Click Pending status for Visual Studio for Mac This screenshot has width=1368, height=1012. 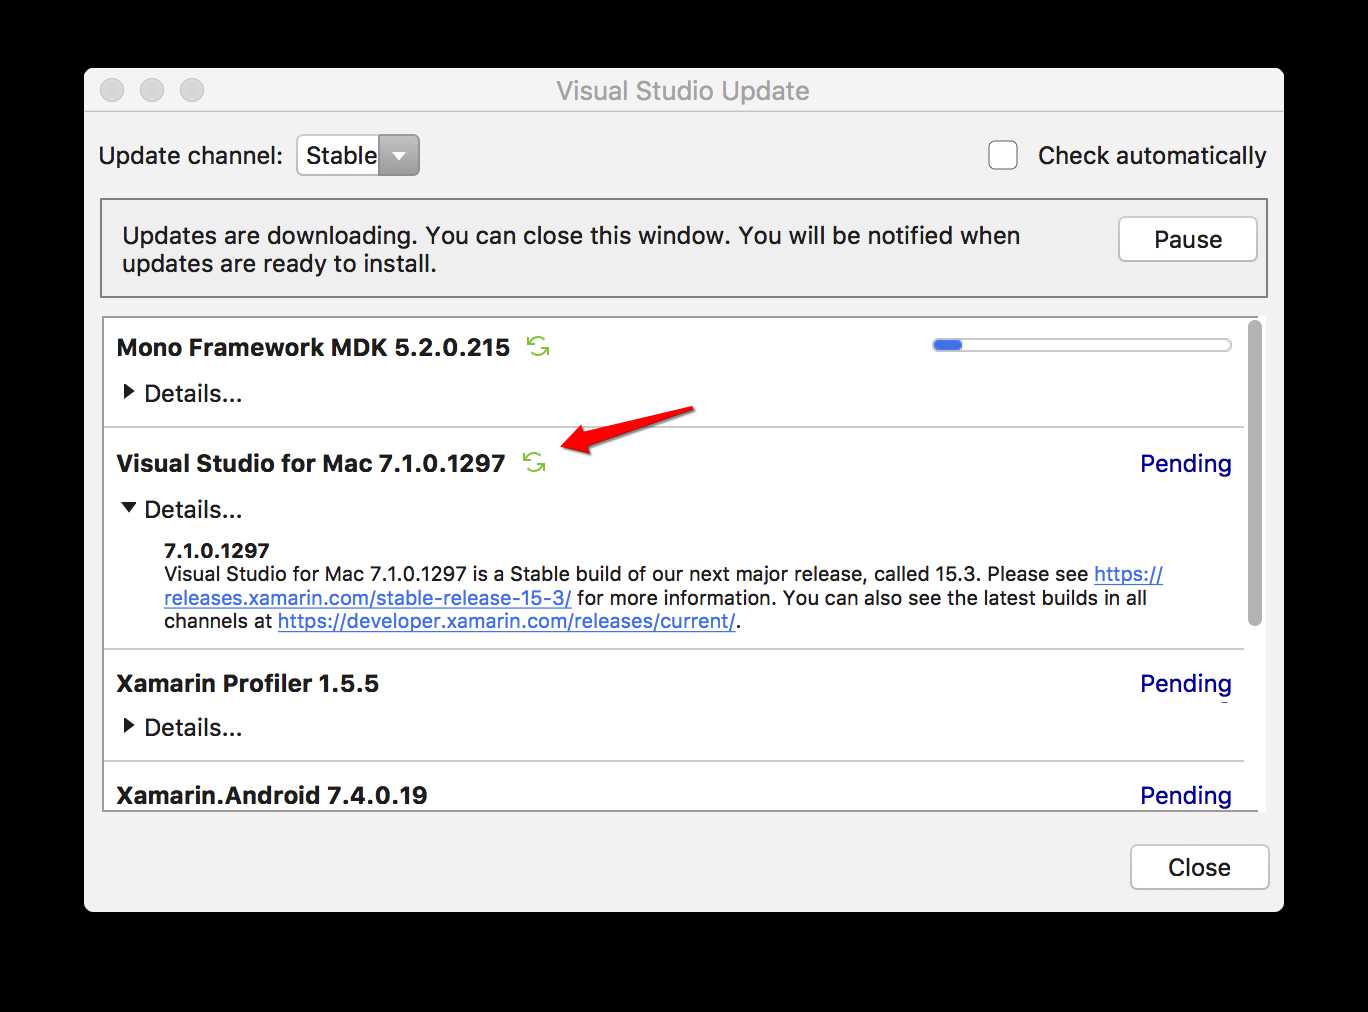[1185, 463]
